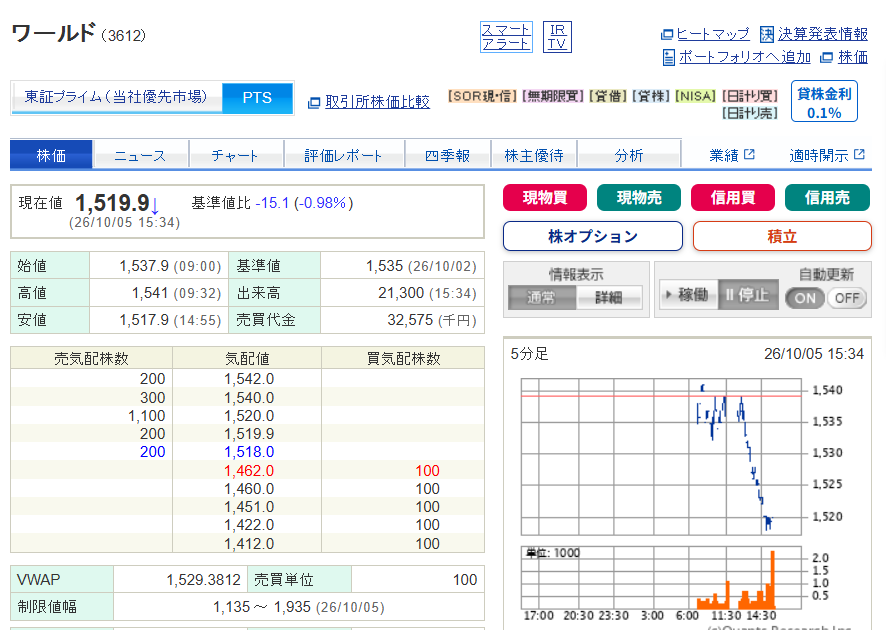The width and height of the screenshot is (886, 630).
Task: Click the ヒートマップ window icon
Action: click(667, 34)
